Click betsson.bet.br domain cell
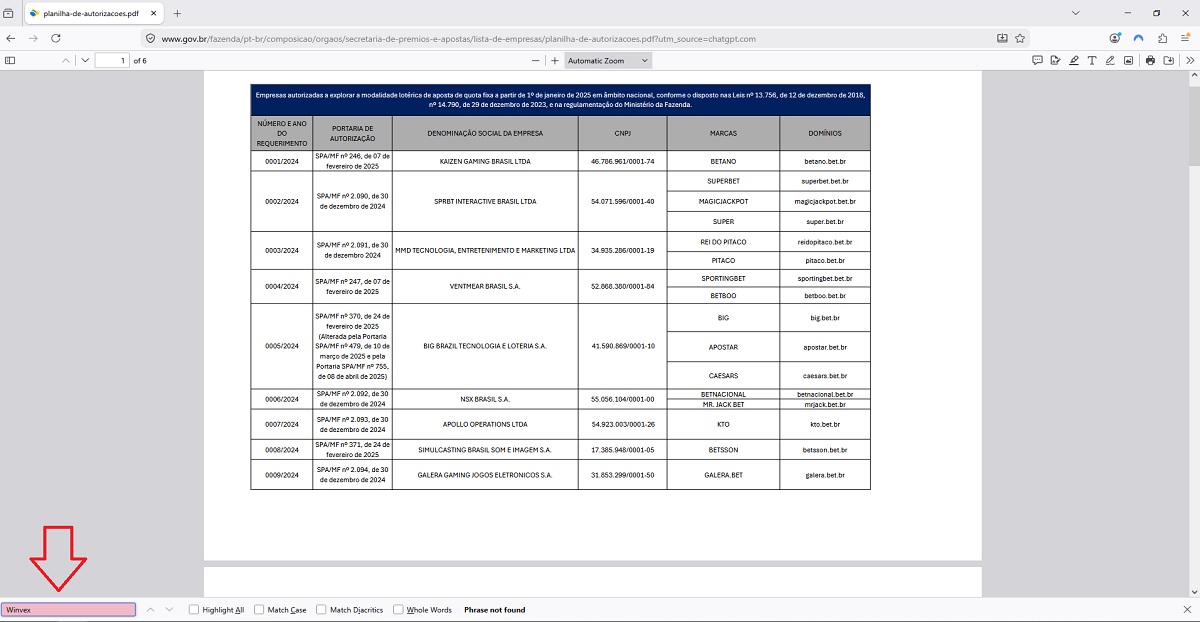Screen dimensions: 1200x622 (824, 450)
